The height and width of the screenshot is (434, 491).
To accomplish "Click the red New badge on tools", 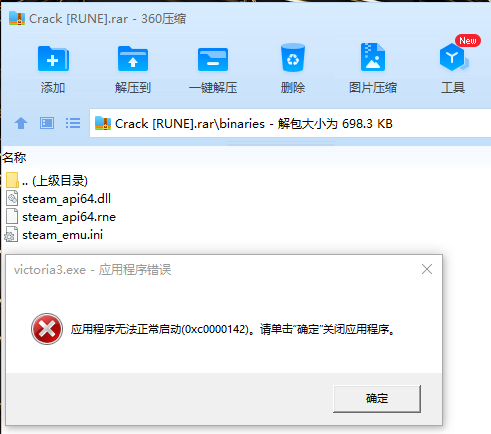I will (468, 41).
